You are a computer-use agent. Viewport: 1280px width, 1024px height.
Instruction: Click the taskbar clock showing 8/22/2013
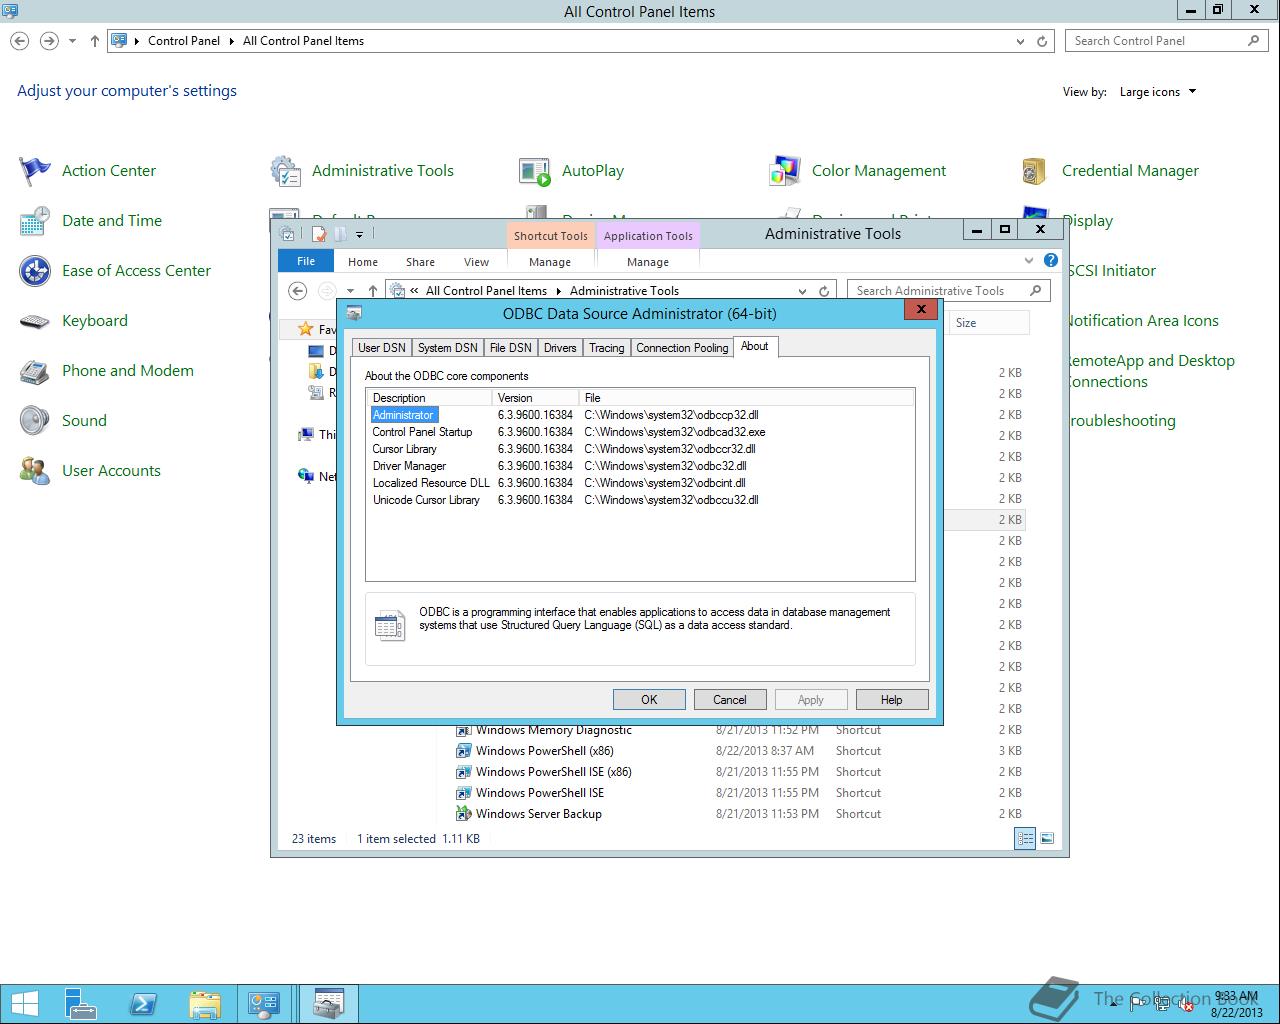tap(1236, 1004)
